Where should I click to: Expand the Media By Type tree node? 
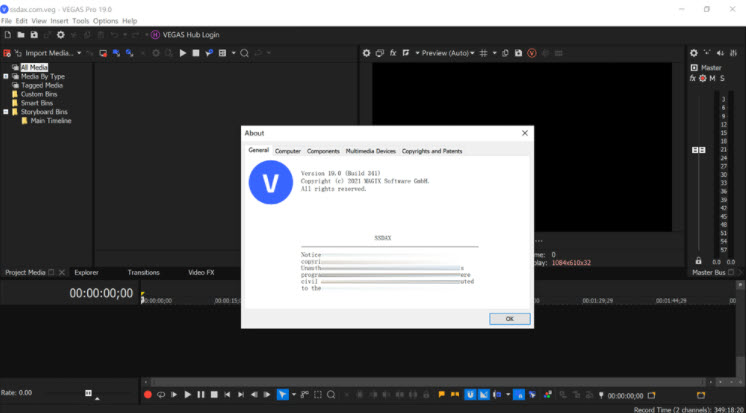[6, 76]
